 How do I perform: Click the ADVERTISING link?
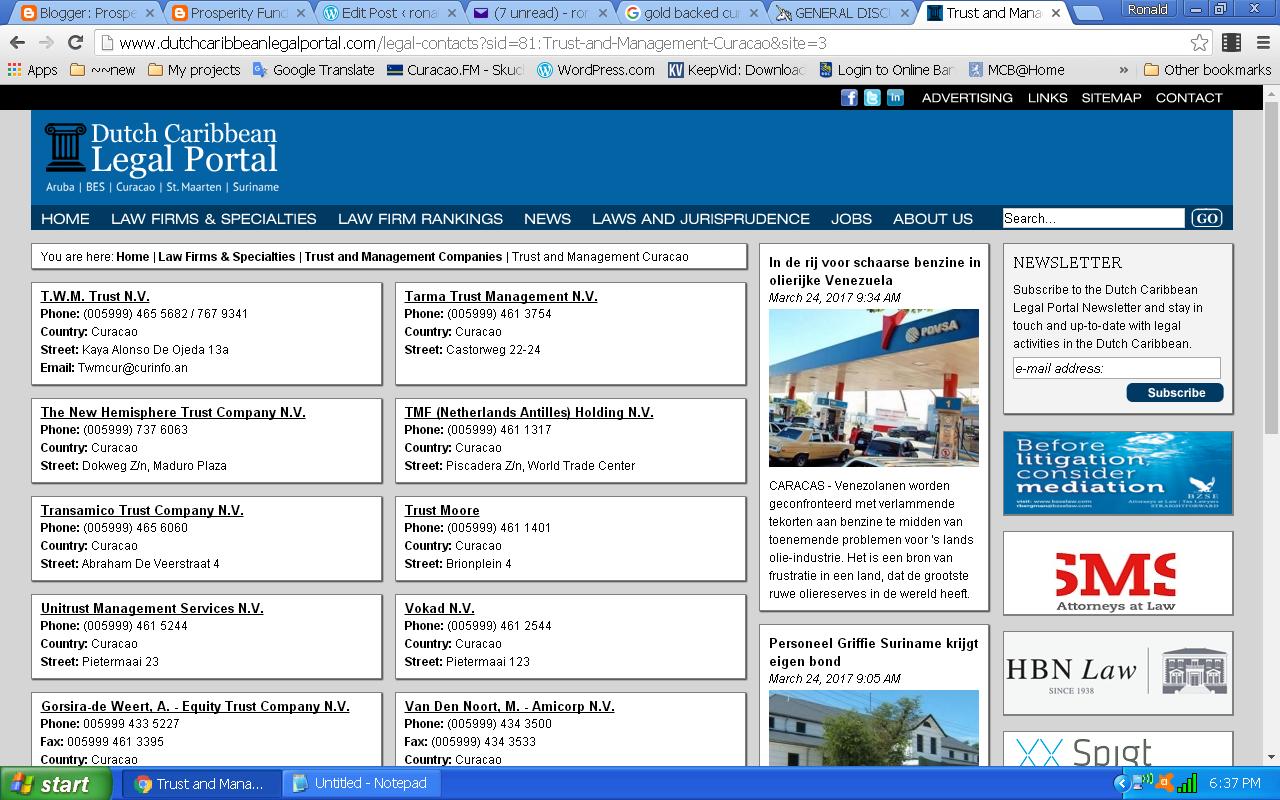click(967, 97)
